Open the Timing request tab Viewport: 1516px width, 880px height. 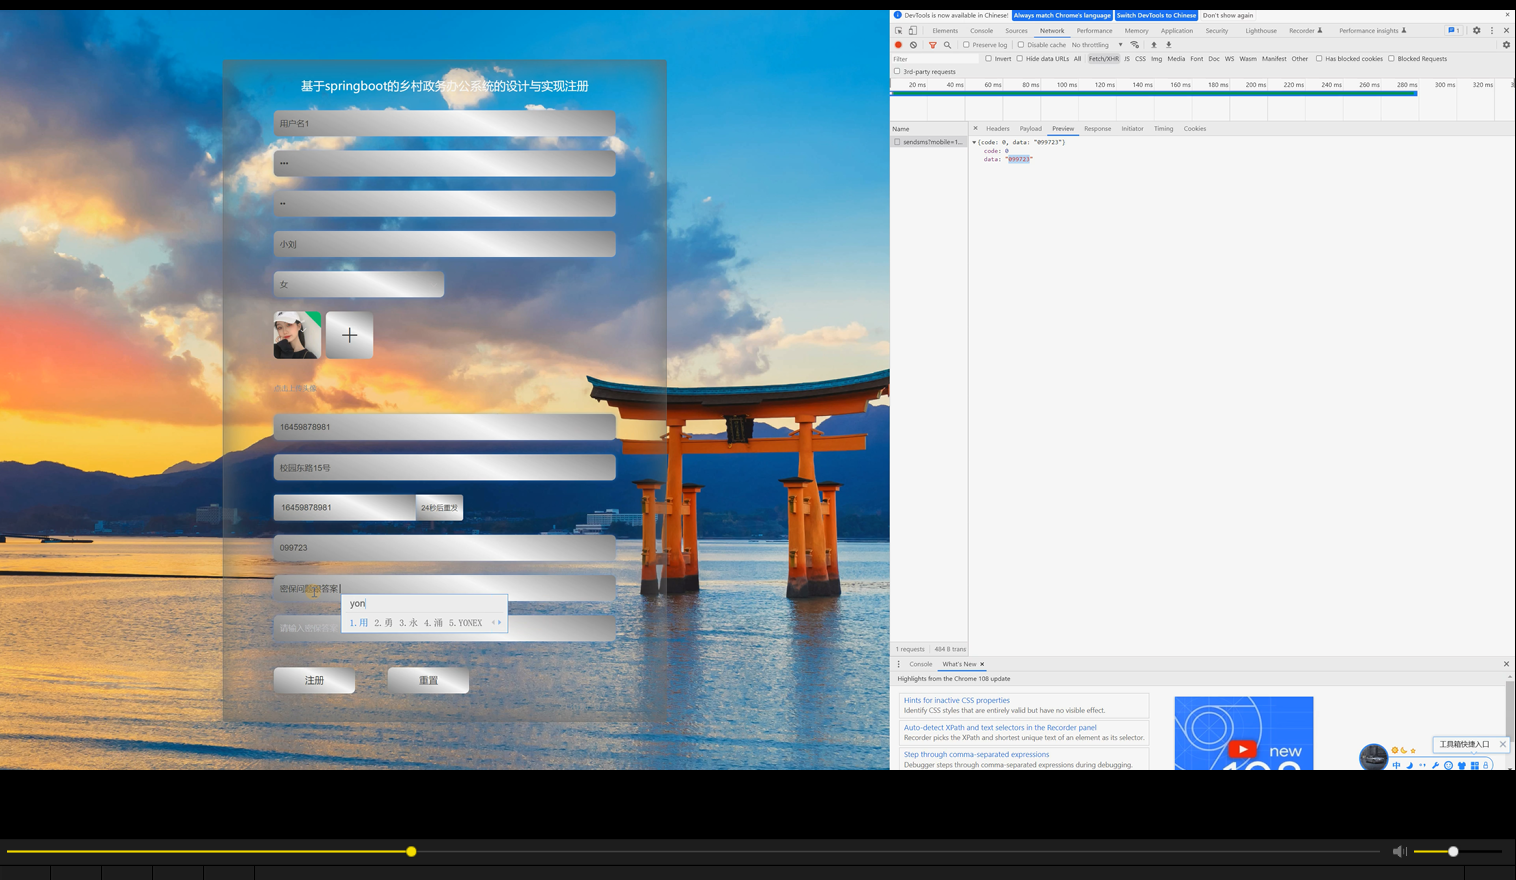tap(1163, 128)
